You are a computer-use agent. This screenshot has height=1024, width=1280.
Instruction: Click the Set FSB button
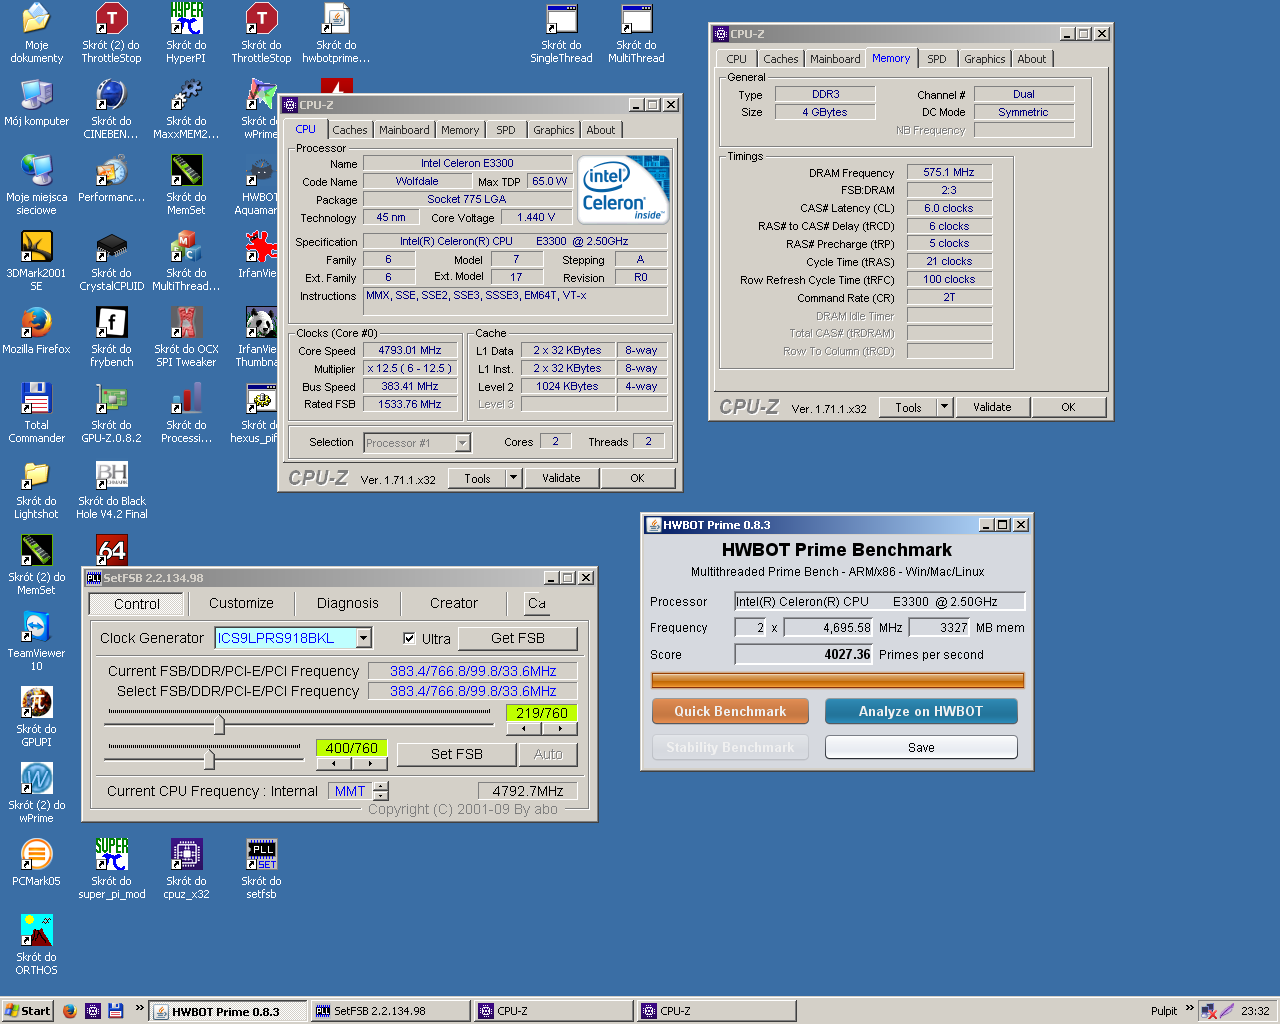tap(457, 754)
